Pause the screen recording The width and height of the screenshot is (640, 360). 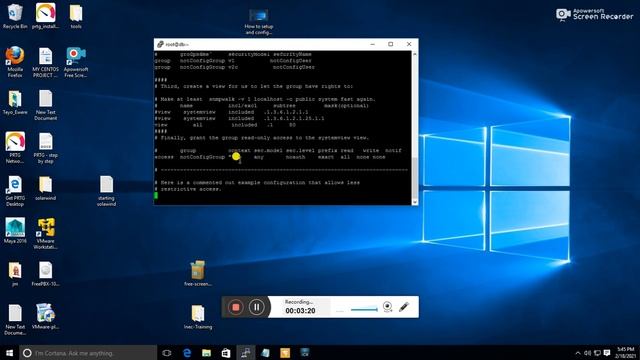256,307
